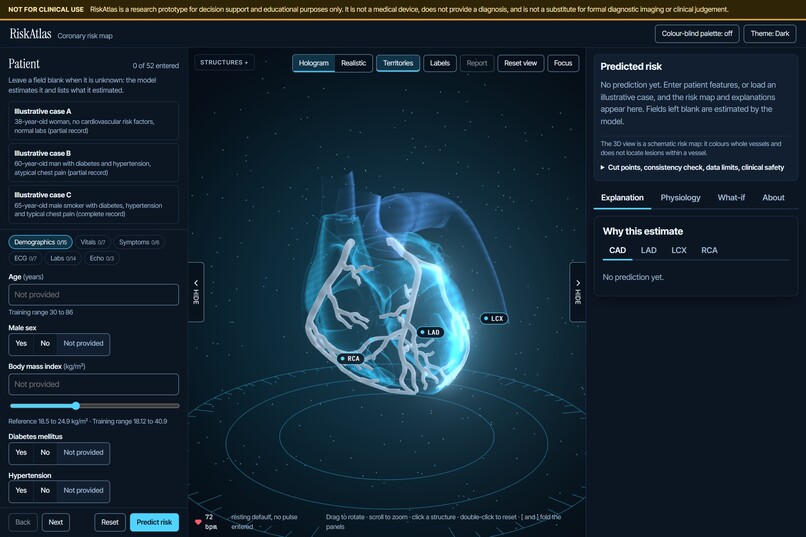806x537 pixels.
Task: Switch to the What-if tab
Action: (x=731, y=198)
